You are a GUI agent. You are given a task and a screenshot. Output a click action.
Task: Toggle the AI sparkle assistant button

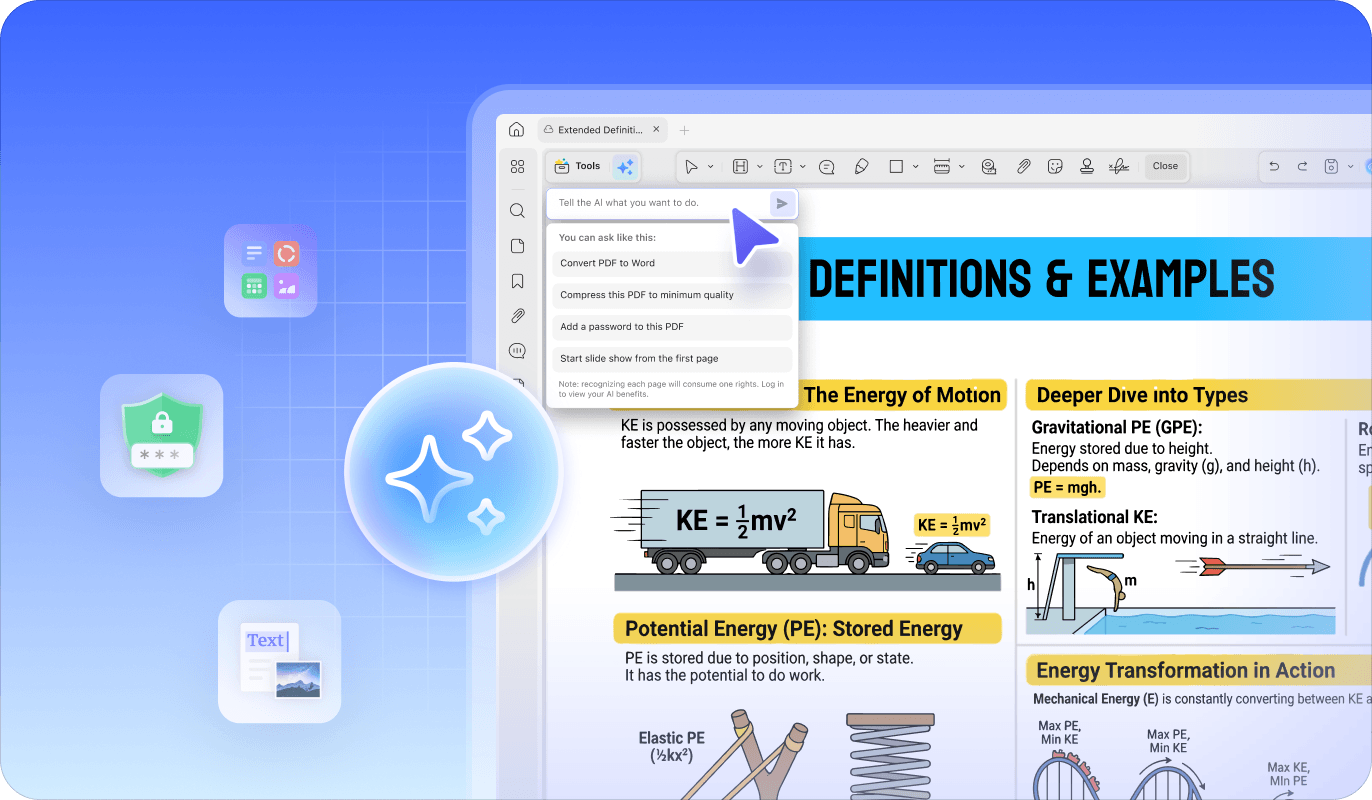pos(625,167)
